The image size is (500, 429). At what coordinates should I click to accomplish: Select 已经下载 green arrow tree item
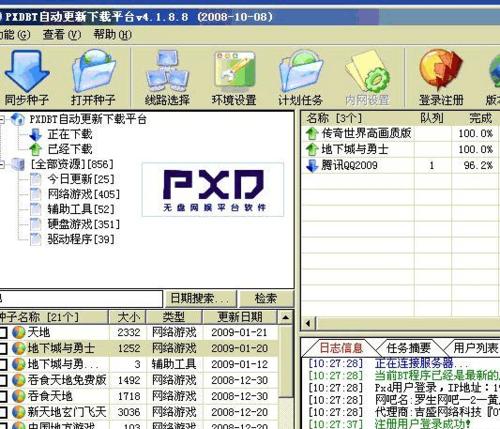(61, 149)
